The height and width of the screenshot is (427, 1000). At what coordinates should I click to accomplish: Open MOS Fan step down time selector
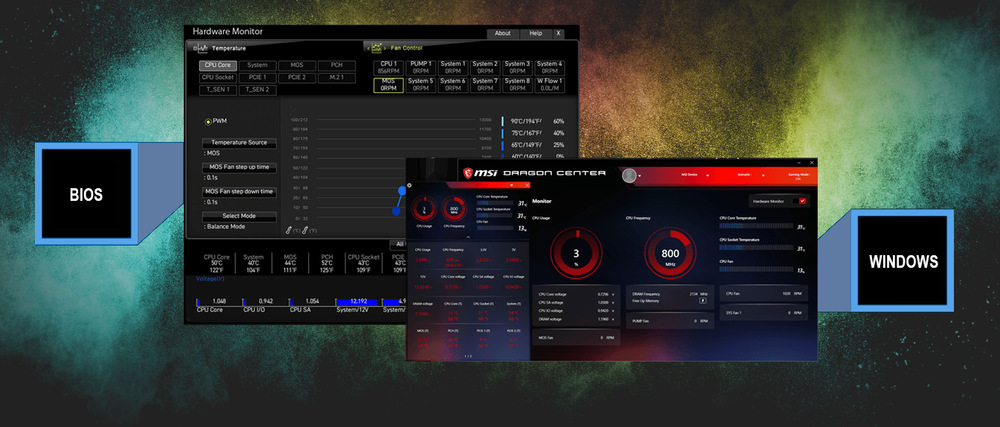tap(239, 192)
